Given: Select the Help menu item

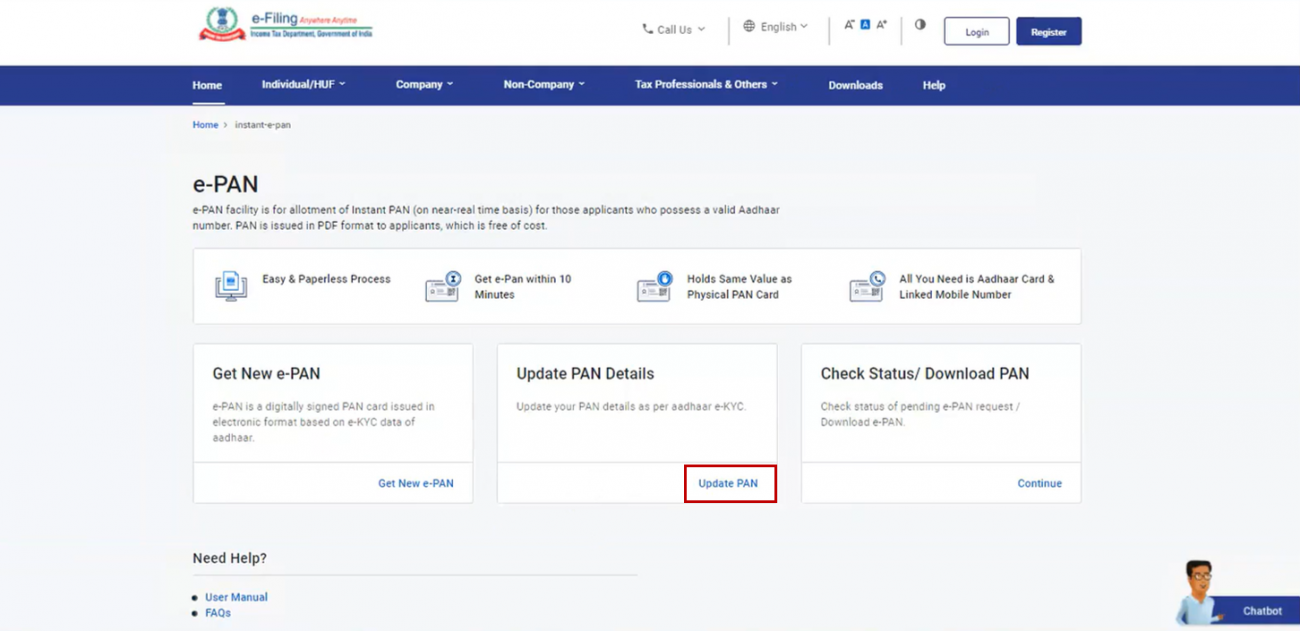Looking at the screenshot, I should [933, 85].
